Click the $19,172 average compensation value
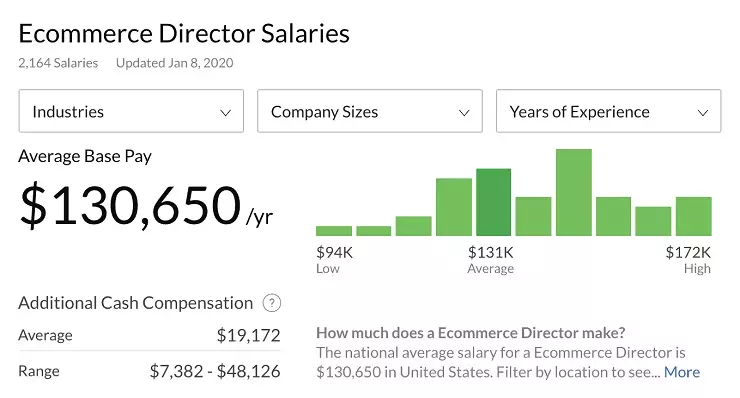The image size is (740, 398). (x=248, y=335)
